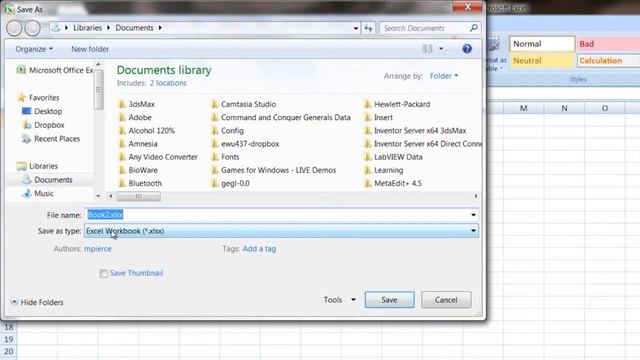The height and width of the screenshot is (360, 640).
Task: Apply the Normal cell style in Excel
Action: [542, 44]
